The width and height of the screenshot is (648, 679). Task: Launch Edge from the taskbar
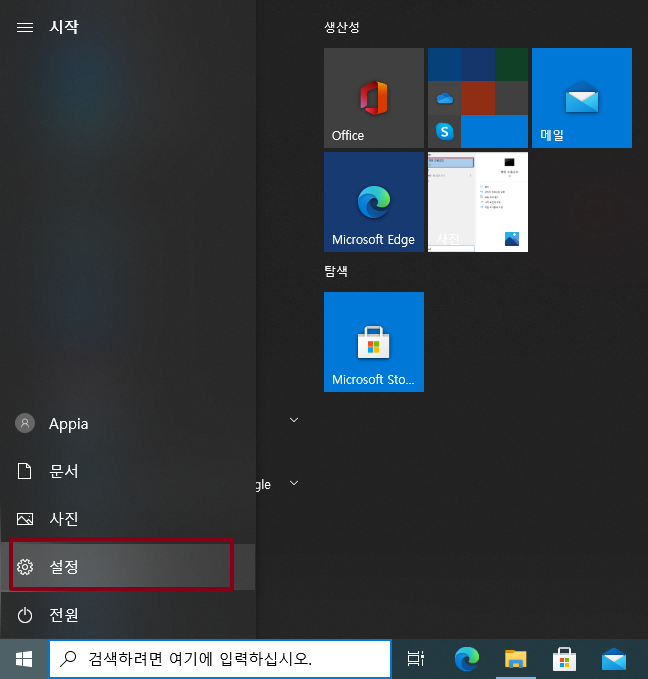click(467, 659)
